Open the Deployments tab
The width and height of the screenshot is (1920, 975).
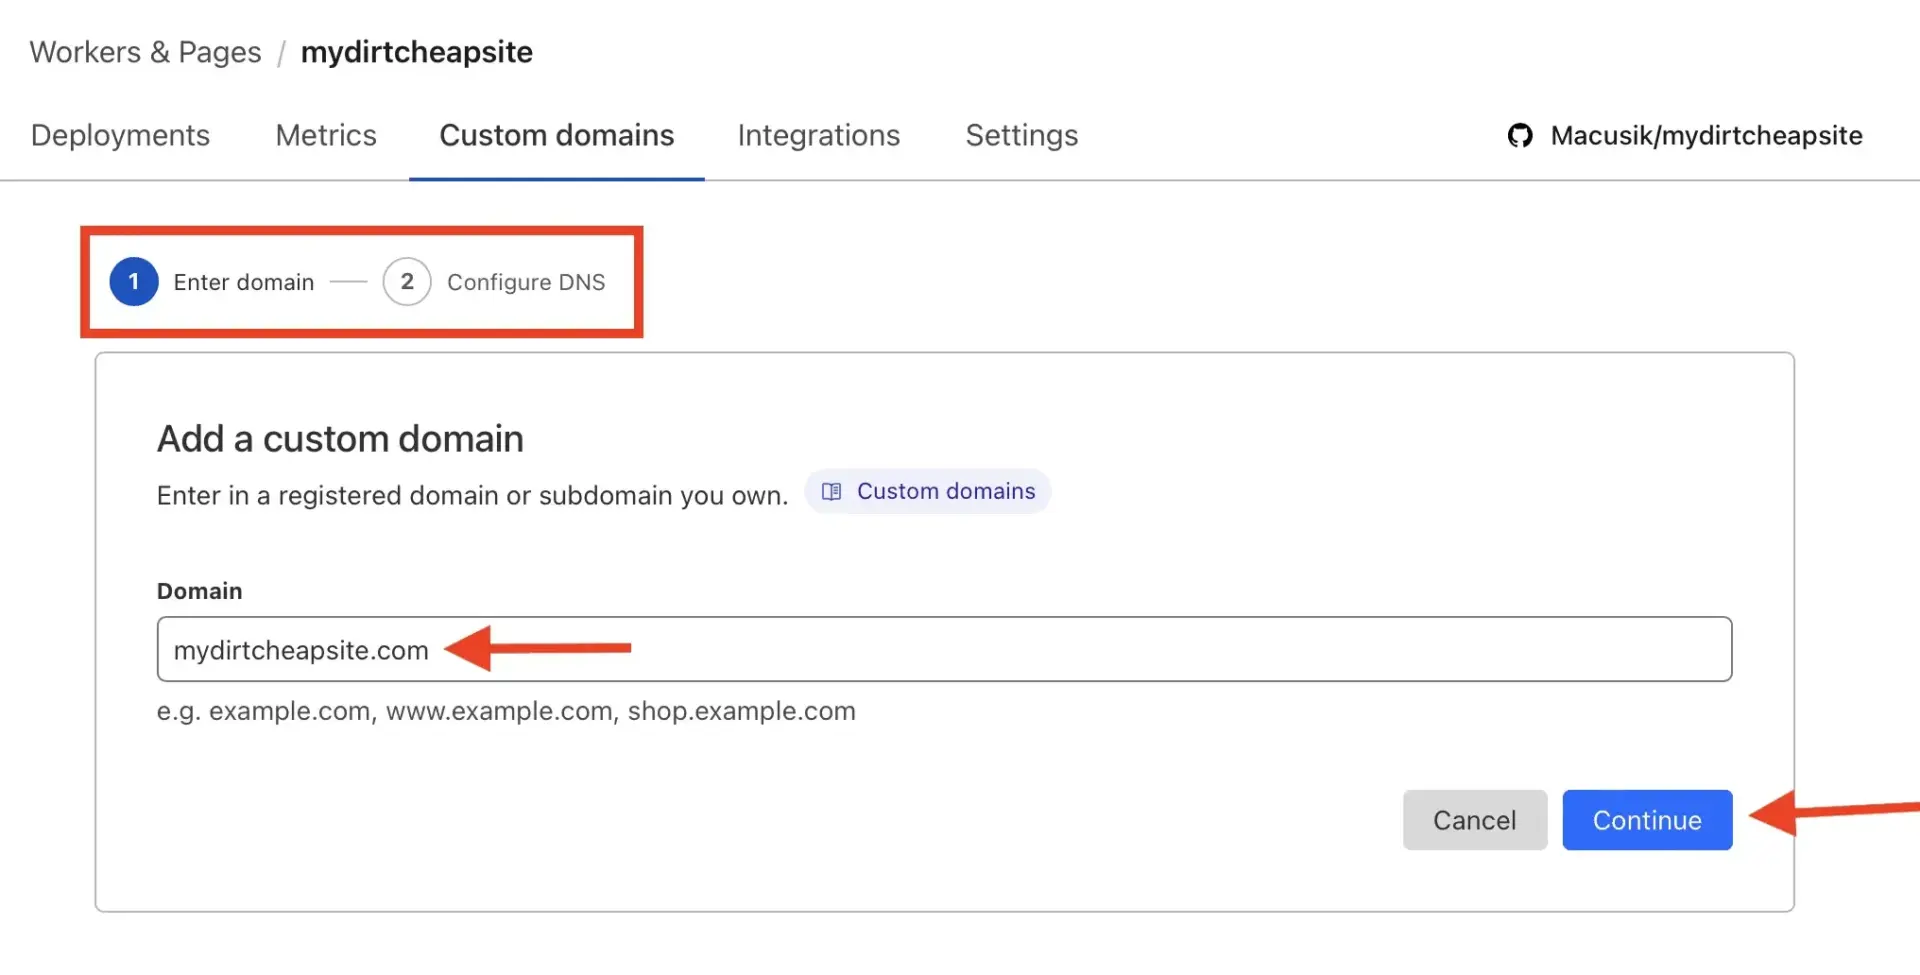(x=120, y=135)
